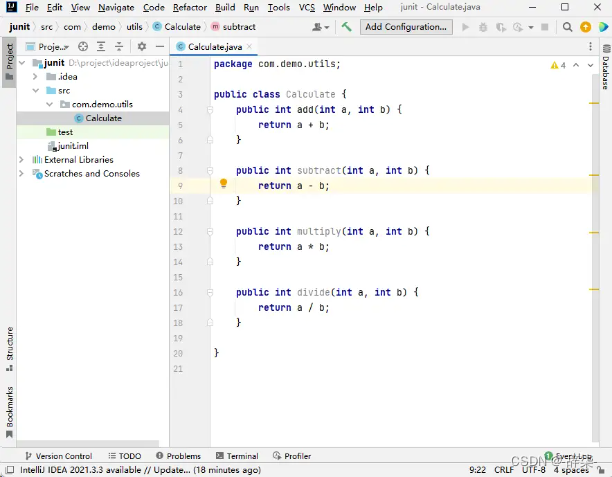Go to next highlighted error arrow
612x477 pixels.
pyautogui.click(x=591, y=65)
